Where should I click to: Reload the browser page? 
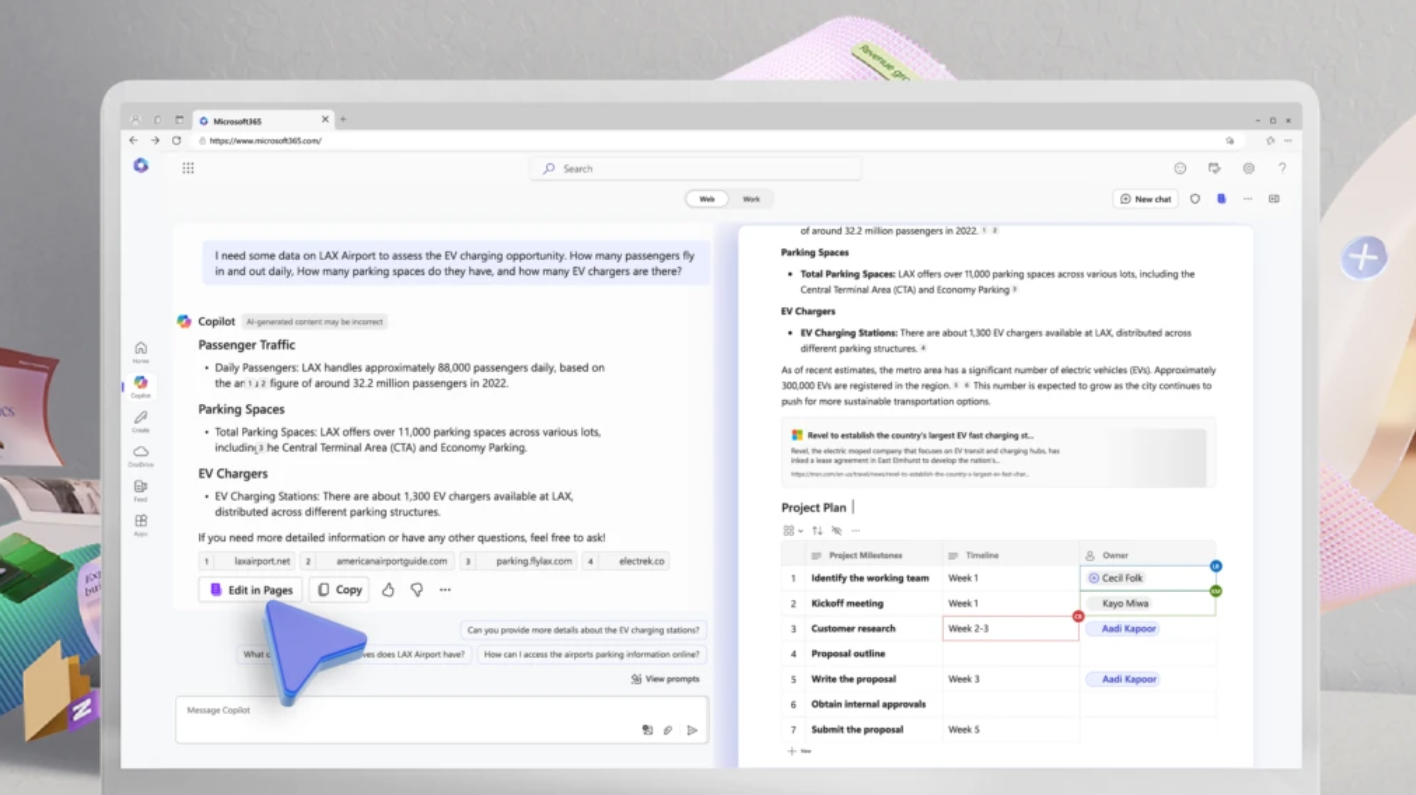point(176,141)
